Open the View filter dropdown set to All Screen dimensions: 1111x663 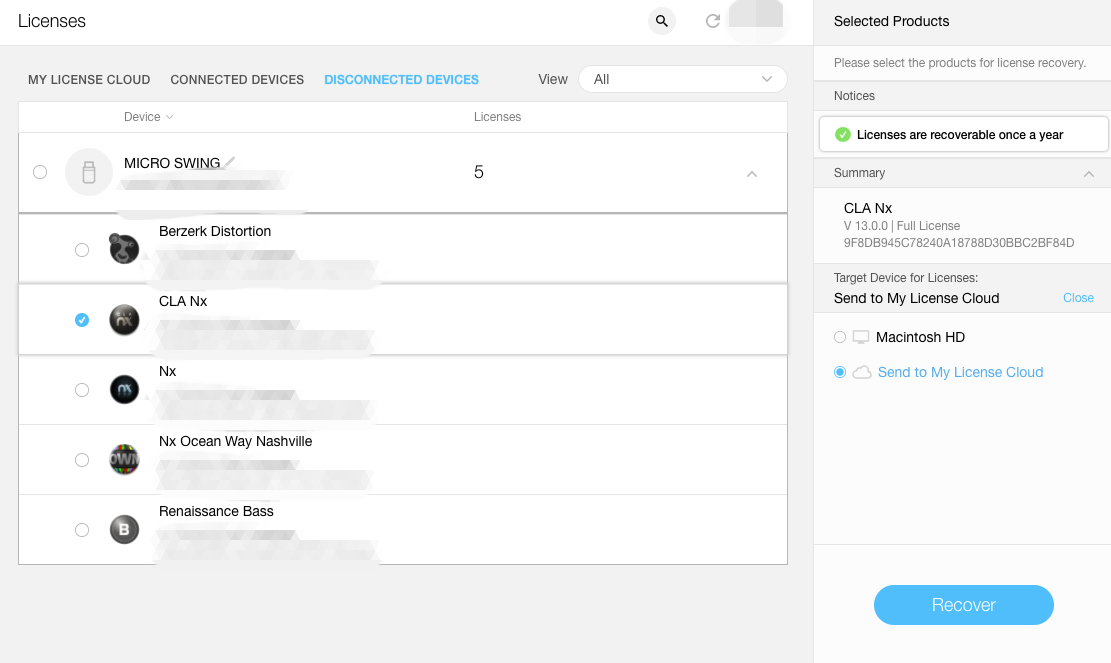tap(683, 79)
